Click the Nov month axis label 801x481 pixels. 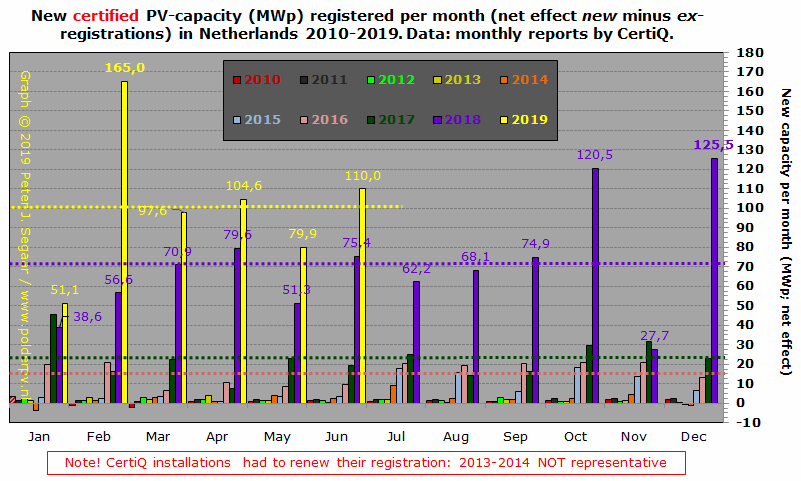tap(634, 437)
